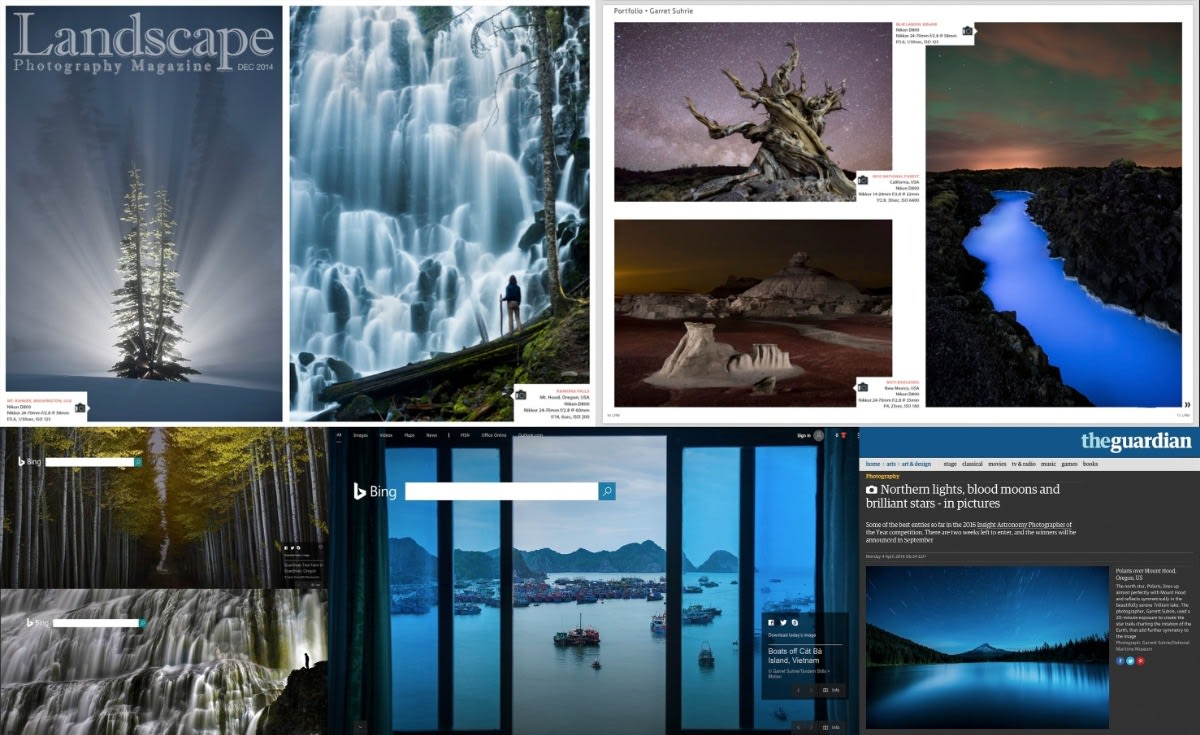This screenshot has width=1200, height=735.
Task: Click the Photography section label on the Guardian
Action: coord(883,476)
